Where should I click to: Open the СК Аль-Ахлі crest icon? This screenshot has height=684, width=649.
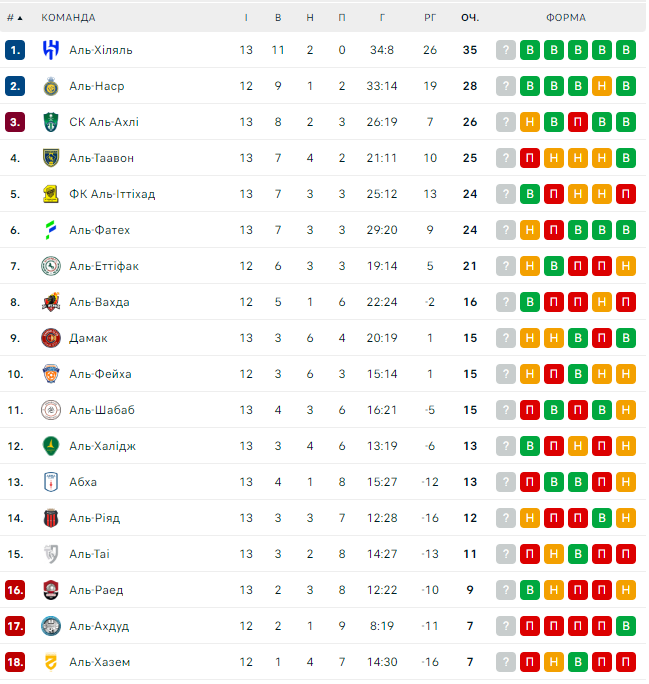click(51, 122)
